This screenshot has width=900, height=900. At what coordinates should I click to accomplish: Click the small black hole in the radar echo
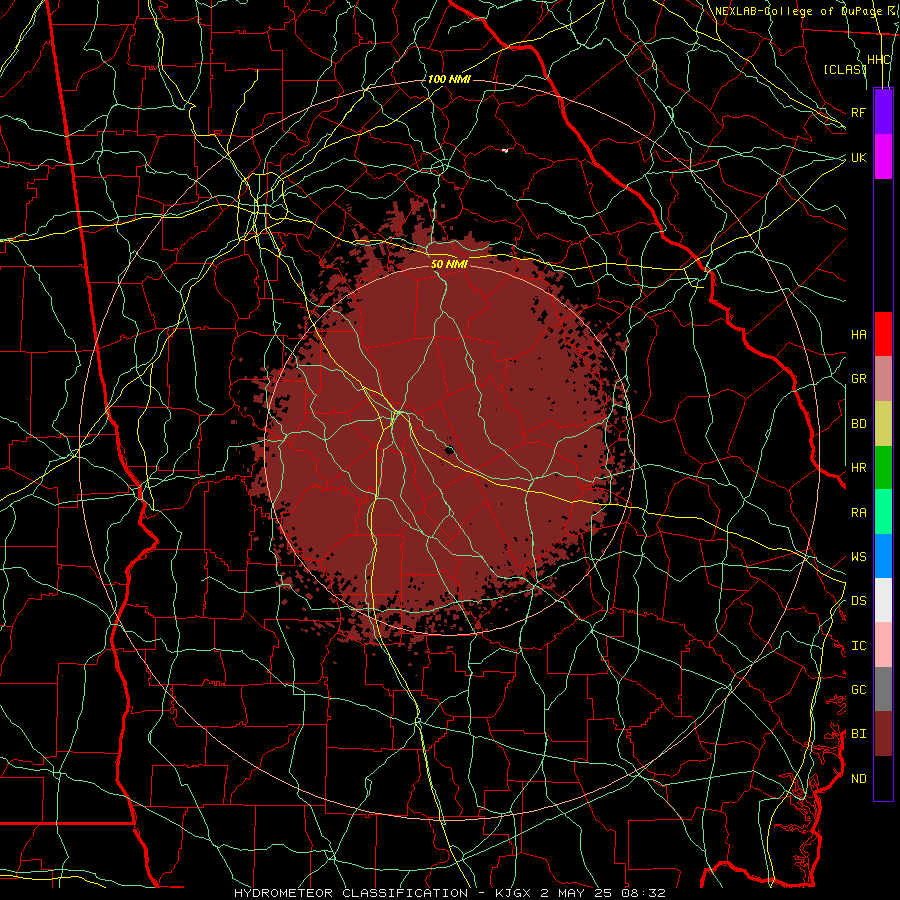coord(449,449)
